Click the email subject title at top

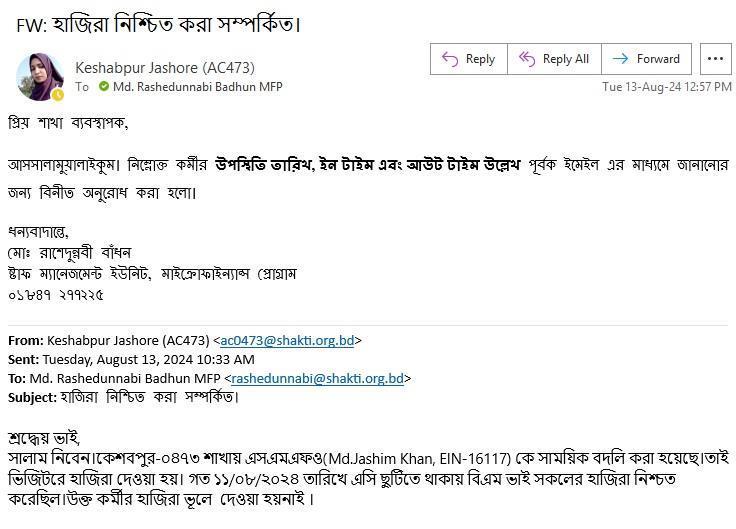tap(158, 24)
